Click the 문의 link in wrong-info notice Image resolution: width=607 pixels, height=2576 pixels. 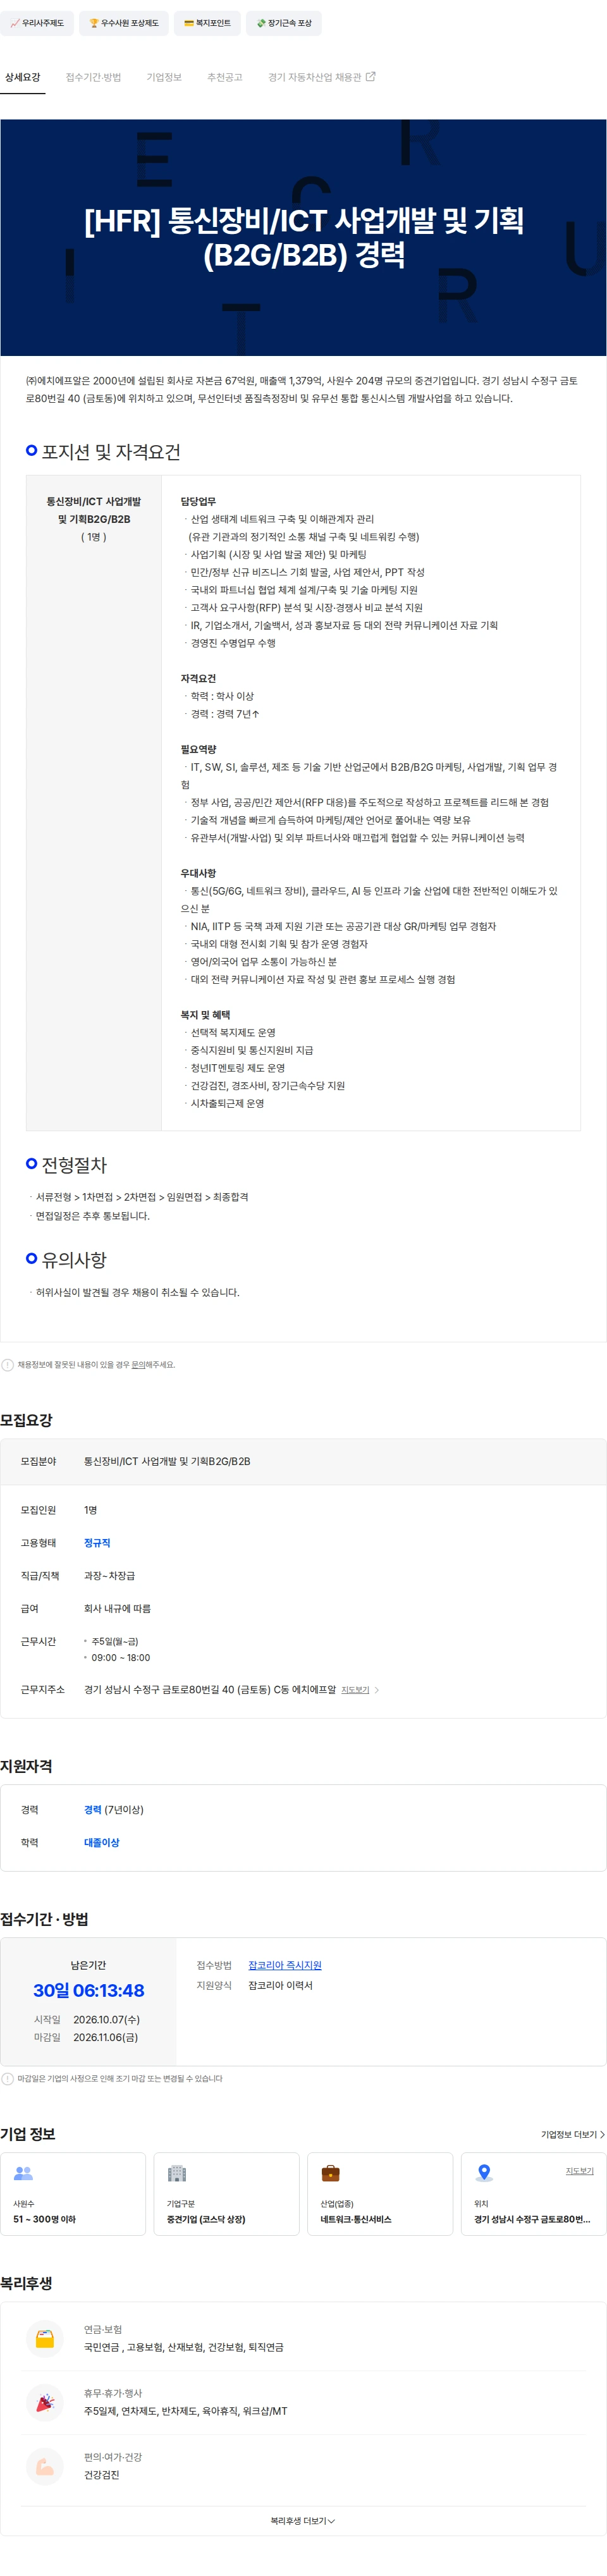[139, 1364]
